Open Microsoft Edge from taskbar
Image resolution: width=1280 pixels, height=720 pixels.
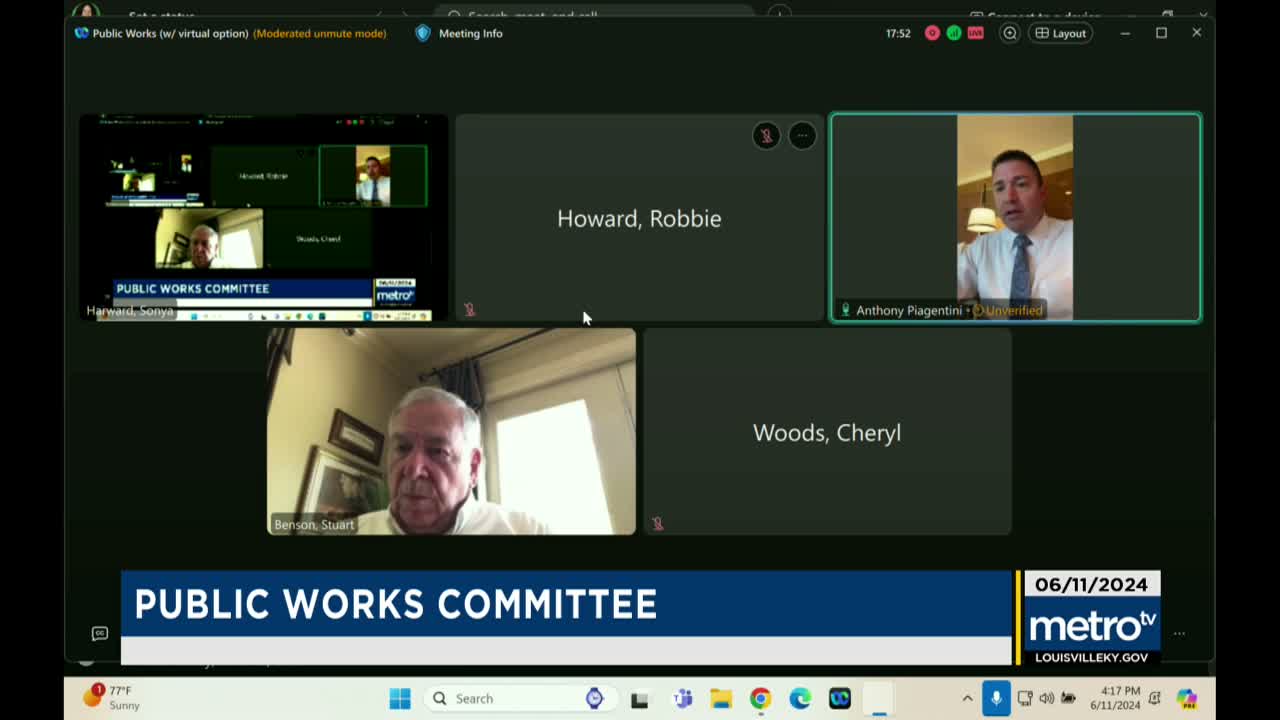point(800,698)
